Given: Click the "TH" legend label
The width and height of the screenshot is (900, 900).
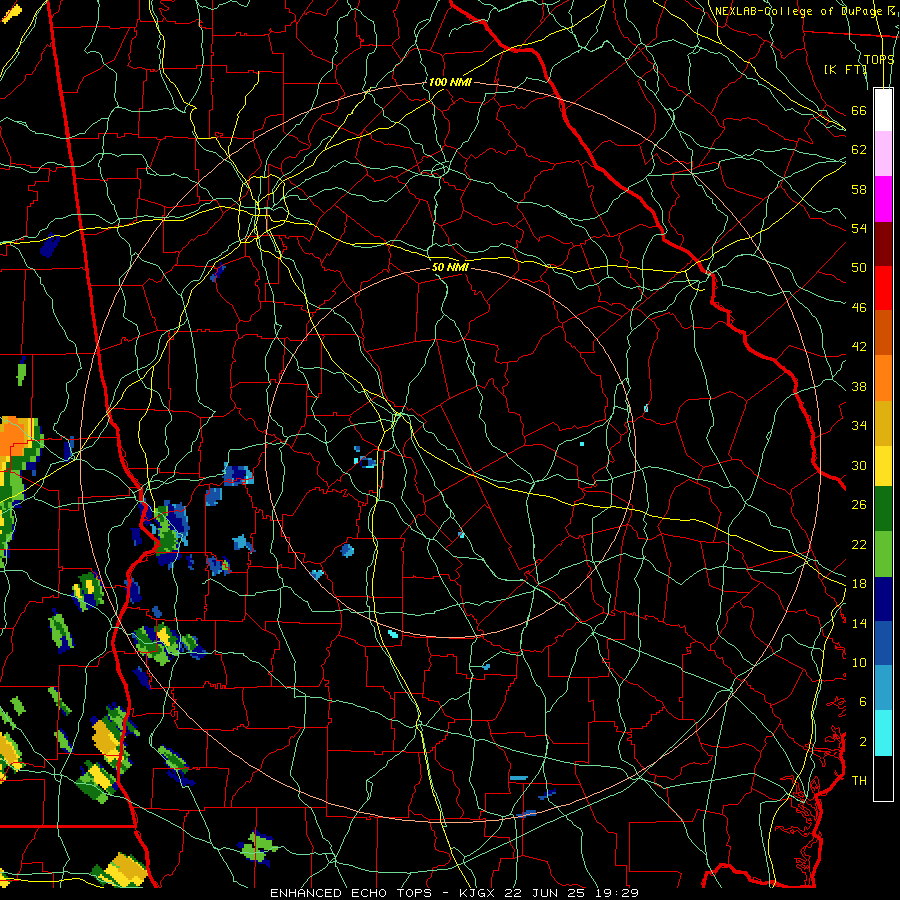Looking at the screenshot, I should click(x=859, y=781).
